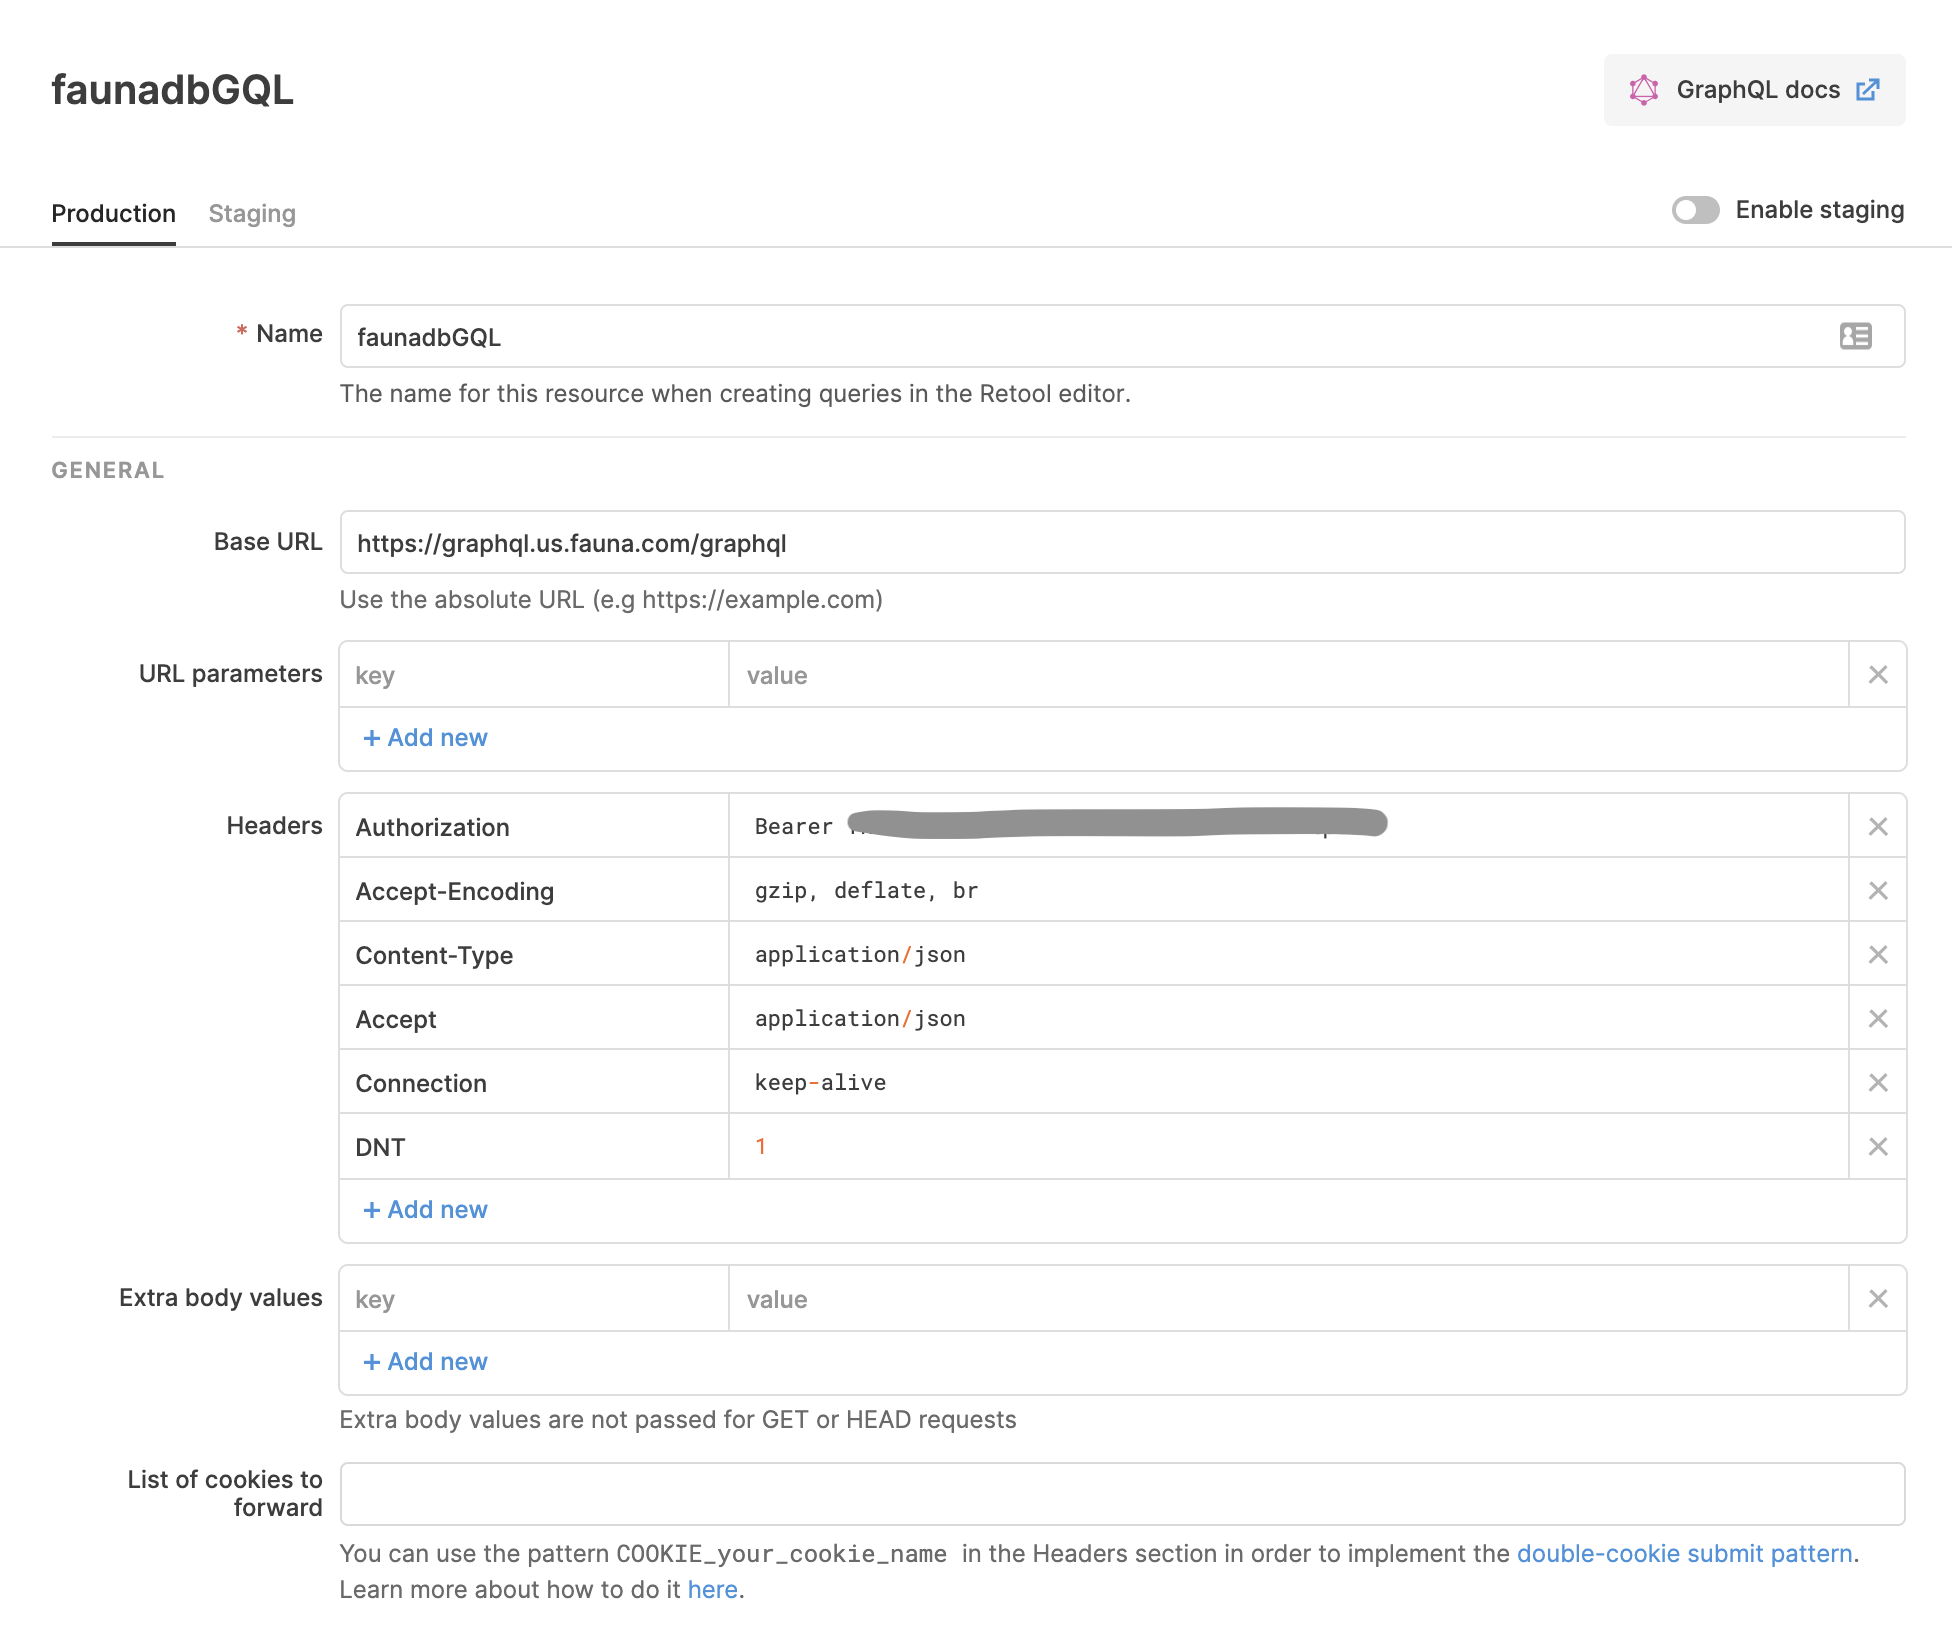Click the Extra body values key field
Viewport: 1952px width, 1632px height.
tap(534, 1299)
